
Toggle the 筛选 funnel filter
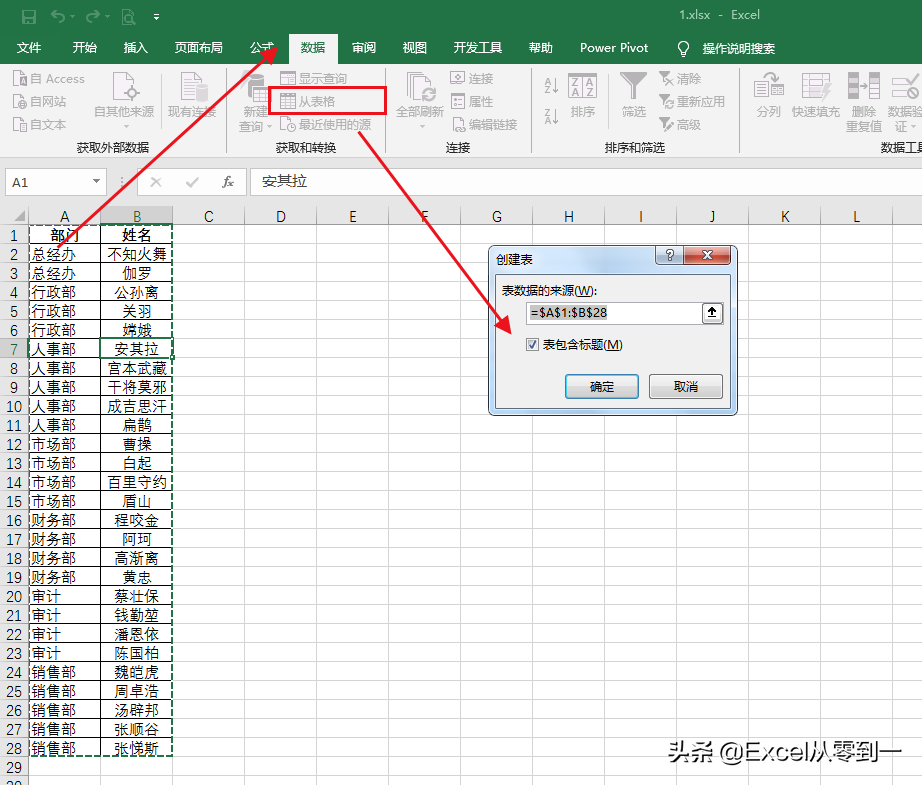pyautogui.click(x=634, y=95)
